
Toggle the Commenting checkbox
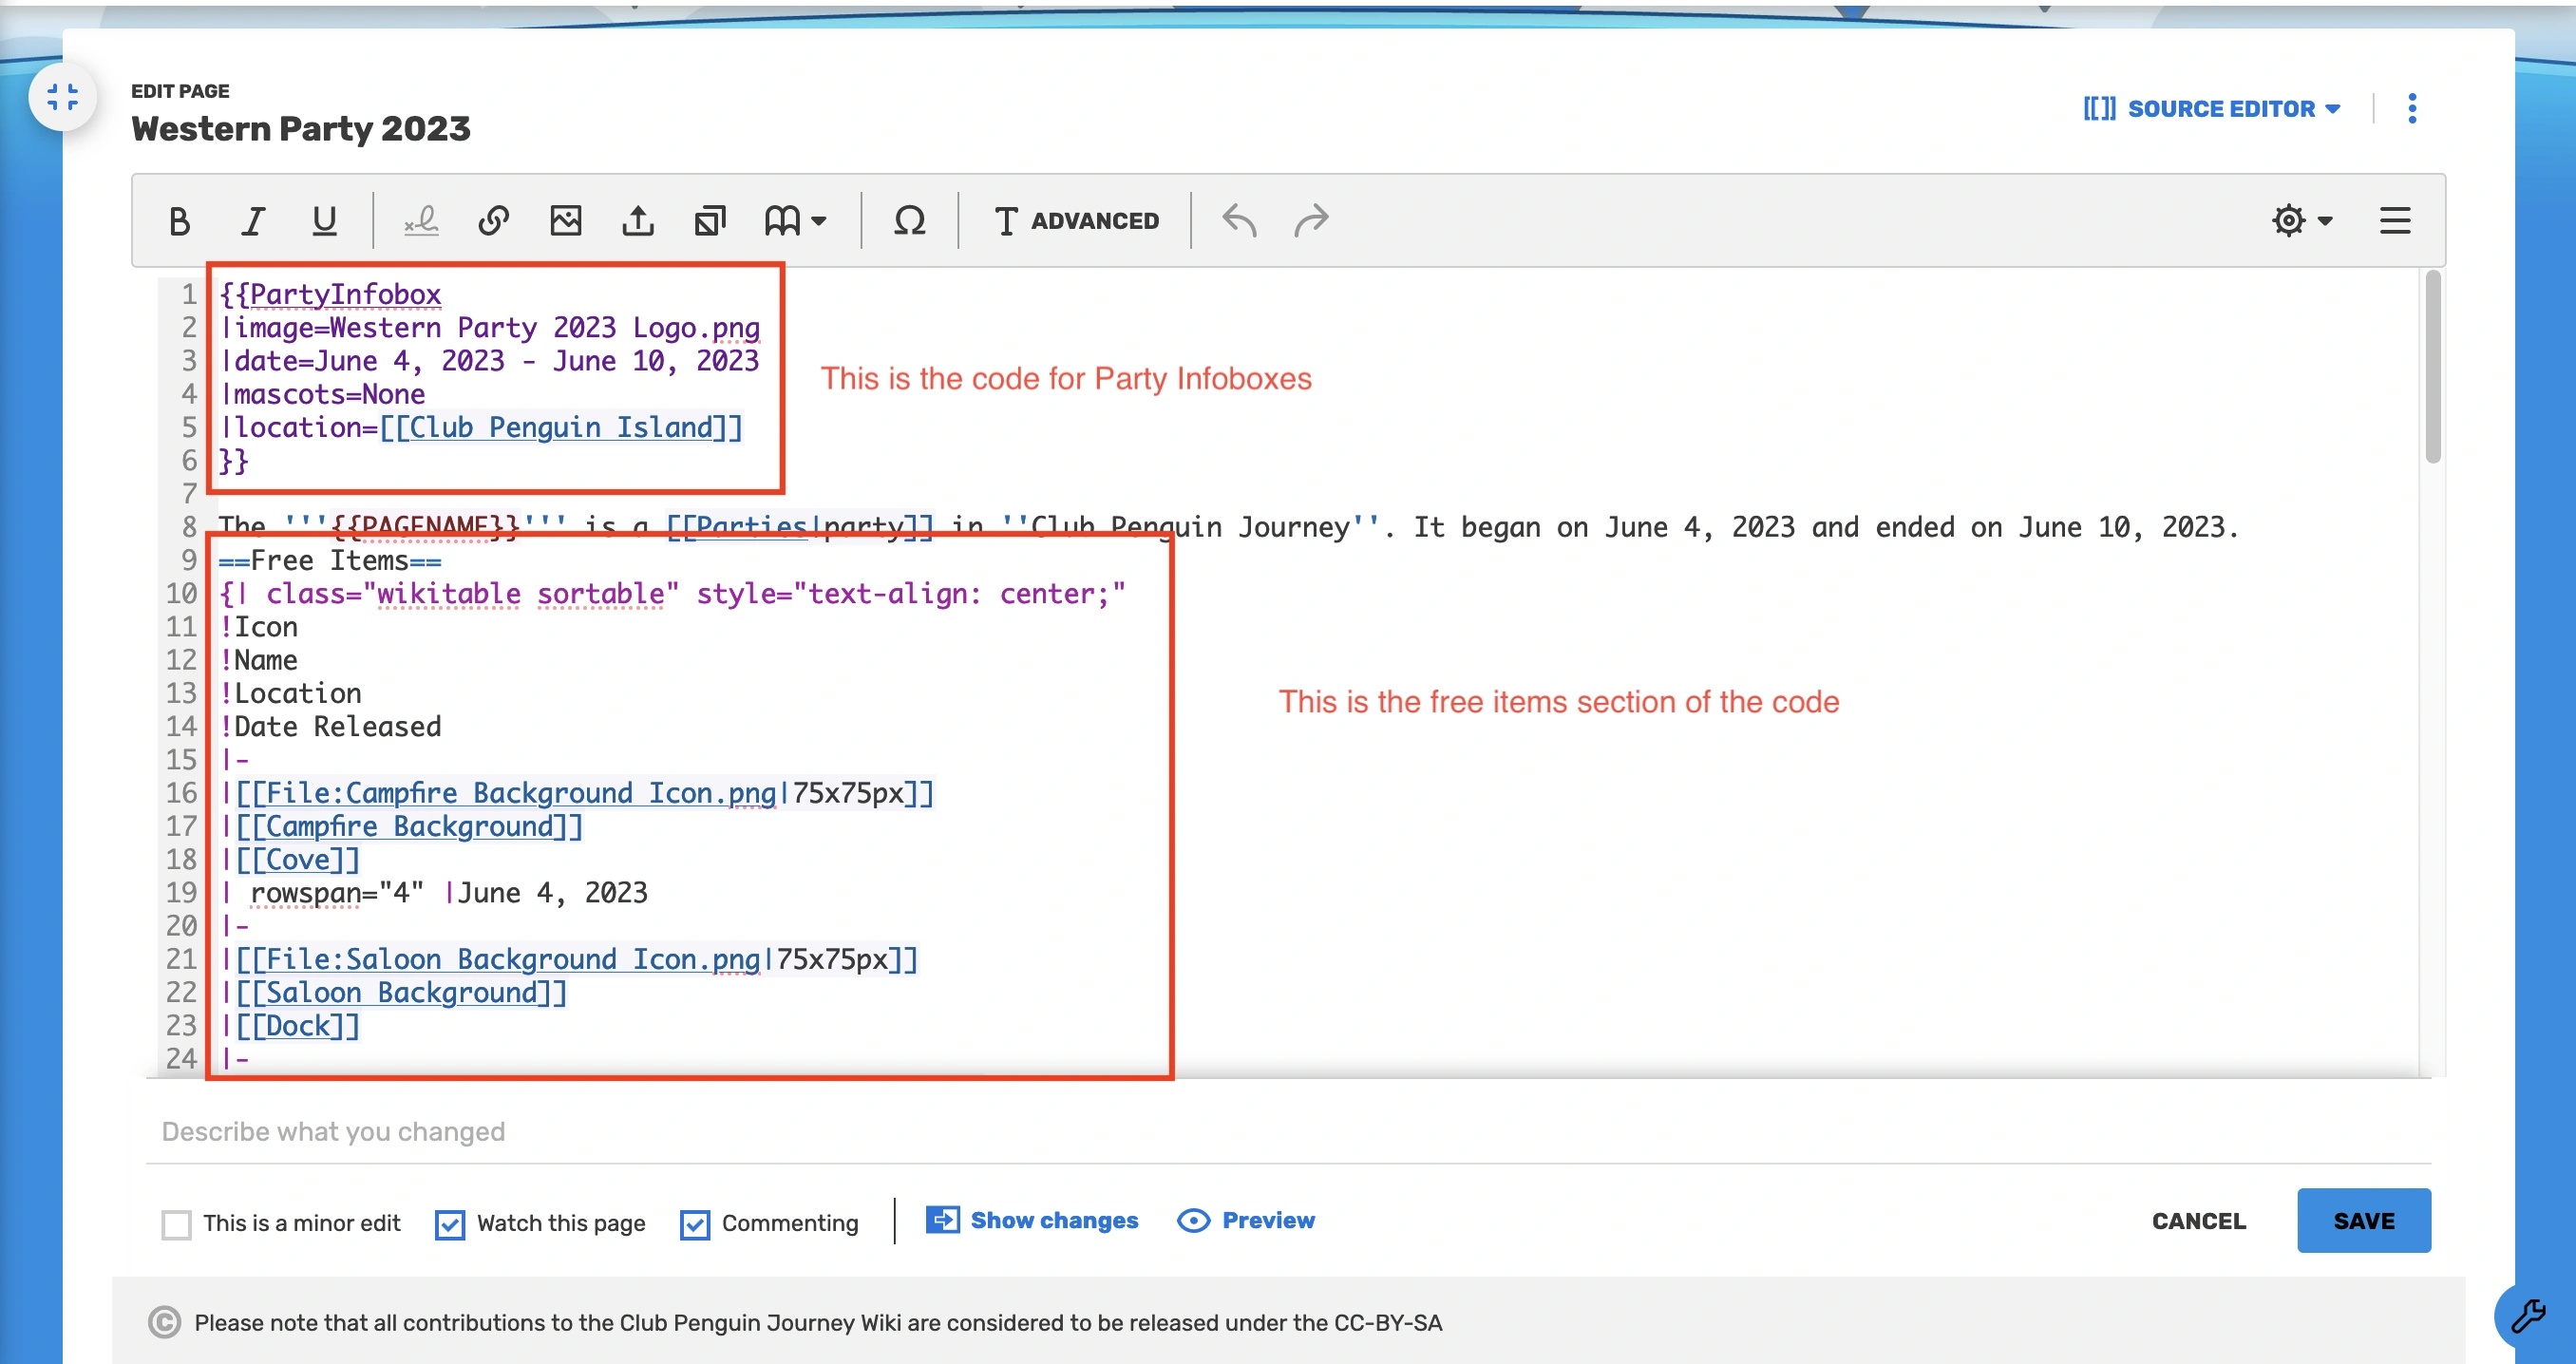695,1224
